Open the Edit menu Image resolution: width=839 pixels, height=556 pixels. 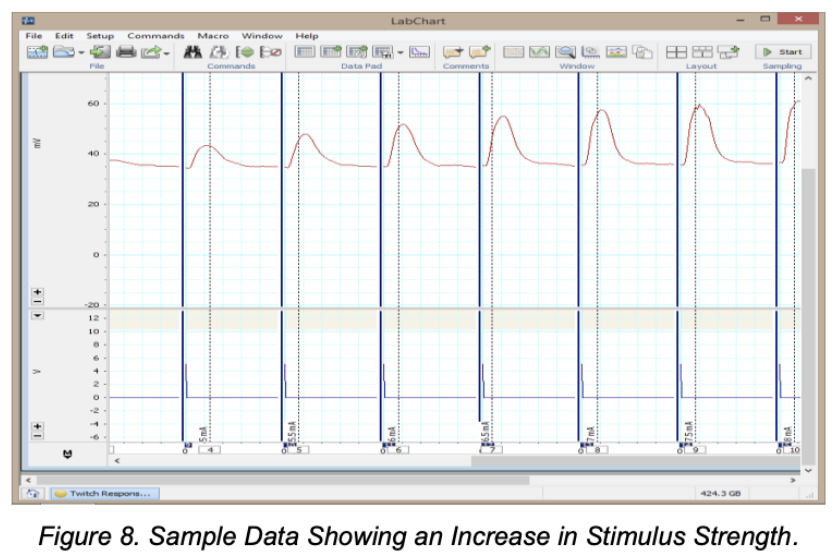pyautogui.click(x=64, y=36)
